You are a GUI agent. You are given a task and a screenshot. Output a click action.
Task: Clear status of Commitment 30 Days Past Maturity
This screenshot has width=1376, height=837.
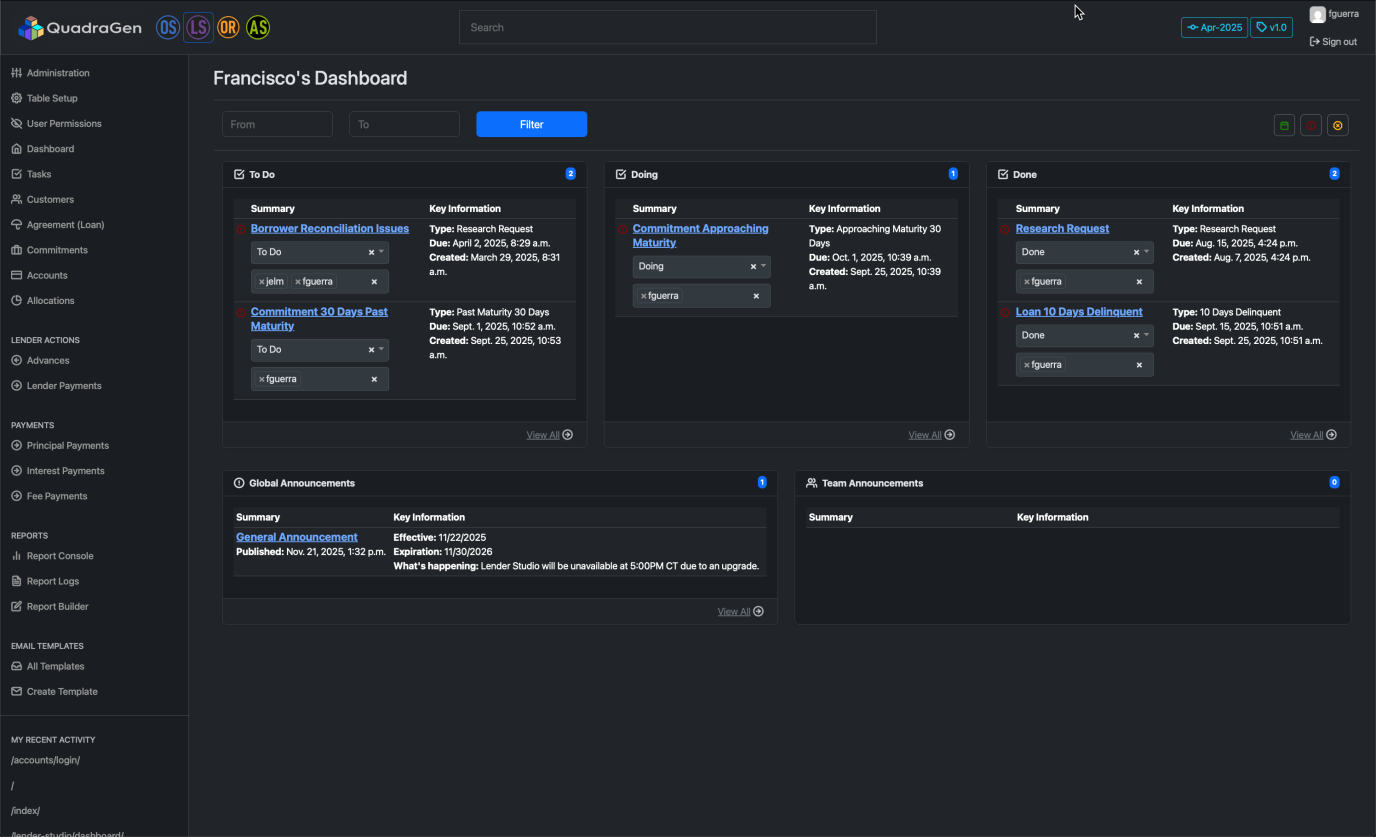pos(371,350)
